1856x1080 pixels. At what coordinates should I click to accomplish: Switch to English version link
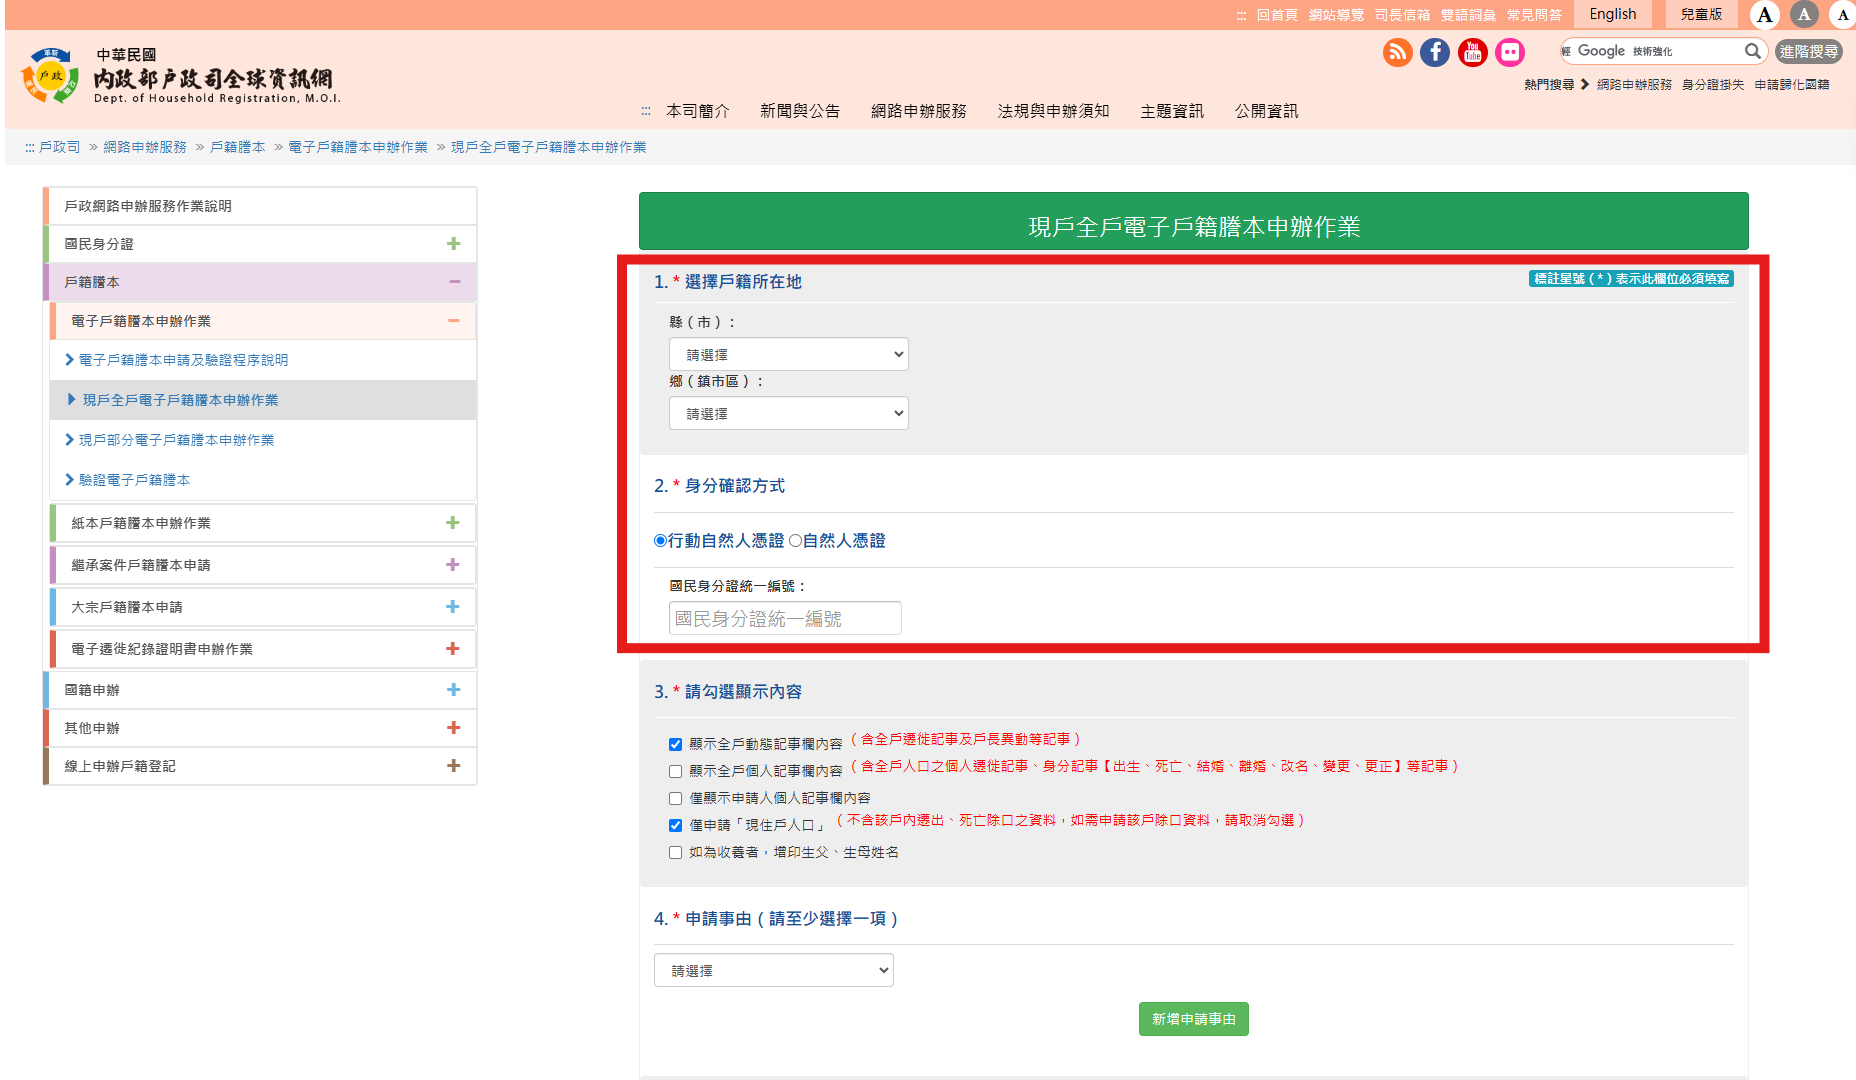click(x=1612, y=14)
